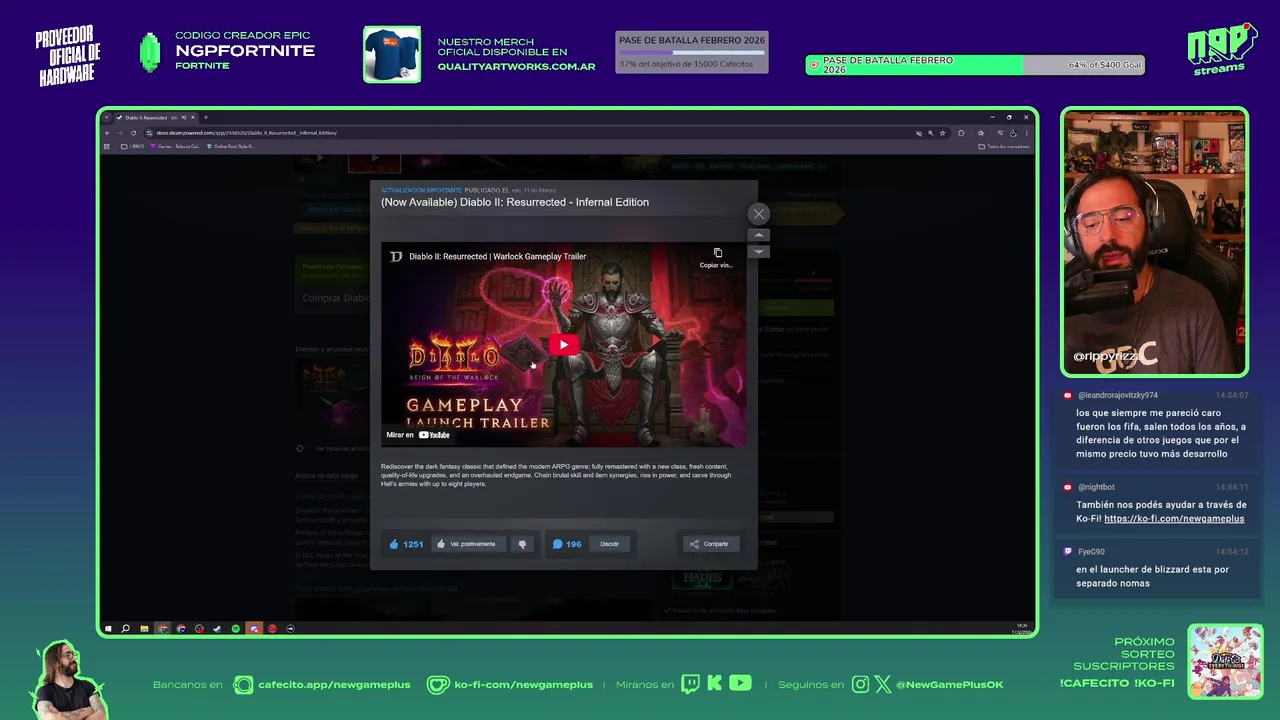Image resolution: width=1280 pixels, height=720 pixels.
Task: Click the @NewGamePlusOK handle text
Action: (x=949, y=685)
